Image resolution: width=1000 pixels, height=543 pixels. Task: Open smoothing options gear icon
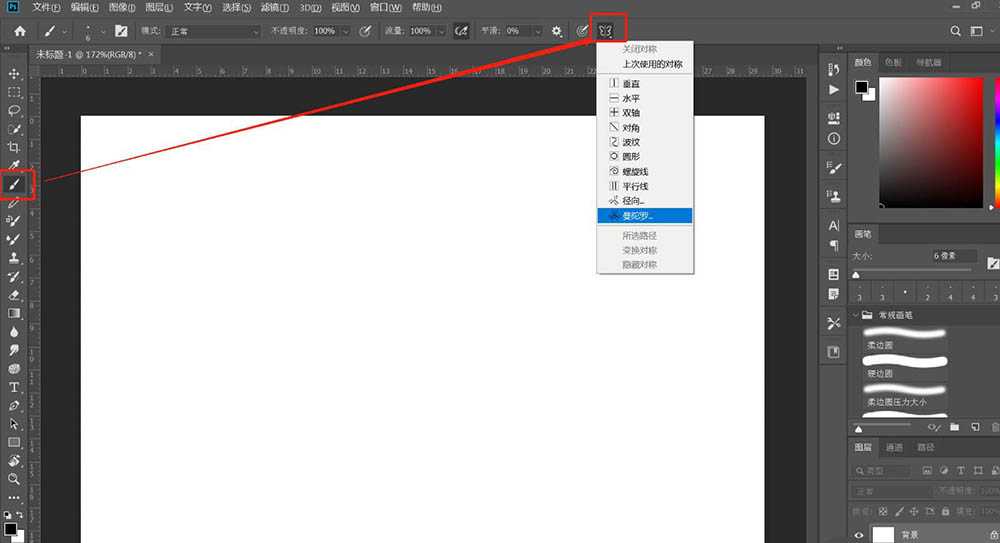click(x=557, y=31)
